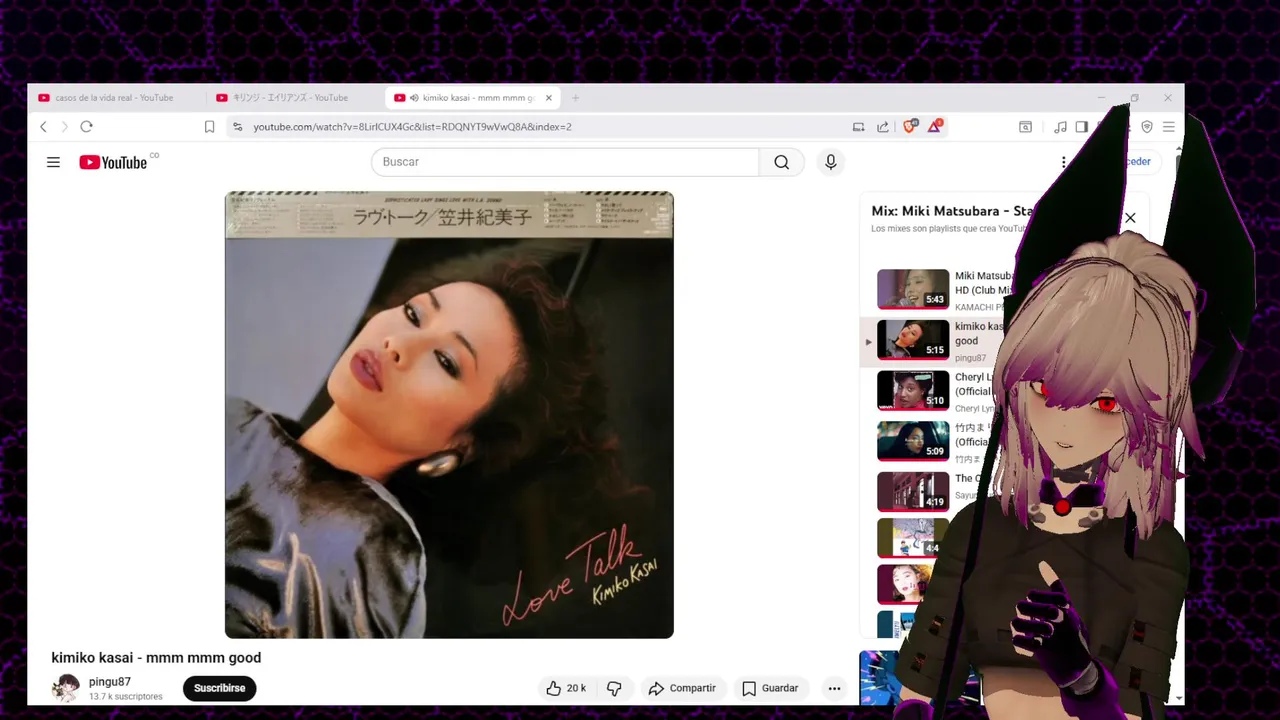
Task: Reload the page with the refresh icon
Action: tap(86, 127)
